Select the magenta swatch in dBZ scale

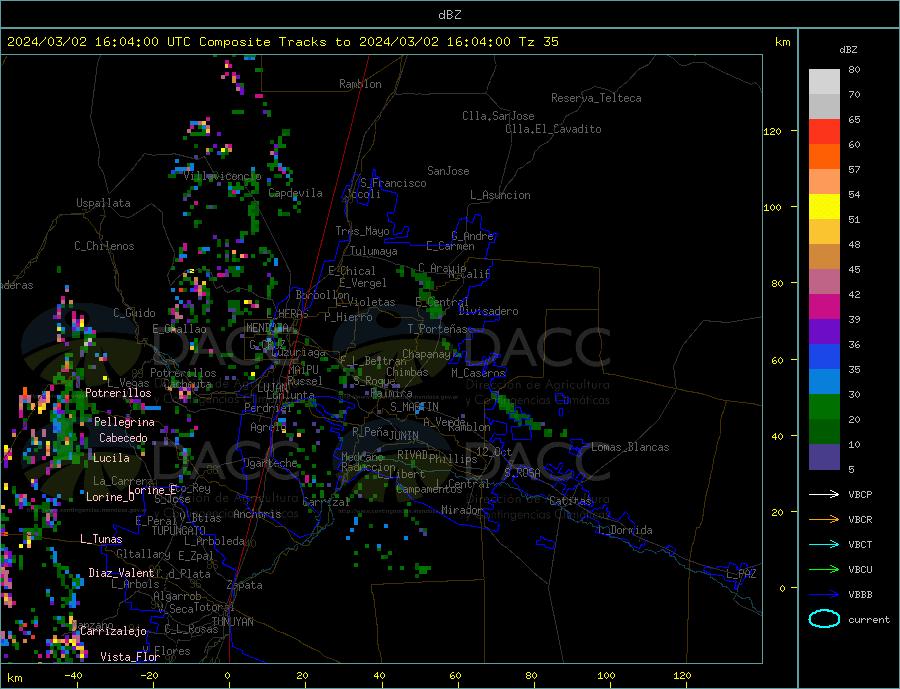point(824,307)
